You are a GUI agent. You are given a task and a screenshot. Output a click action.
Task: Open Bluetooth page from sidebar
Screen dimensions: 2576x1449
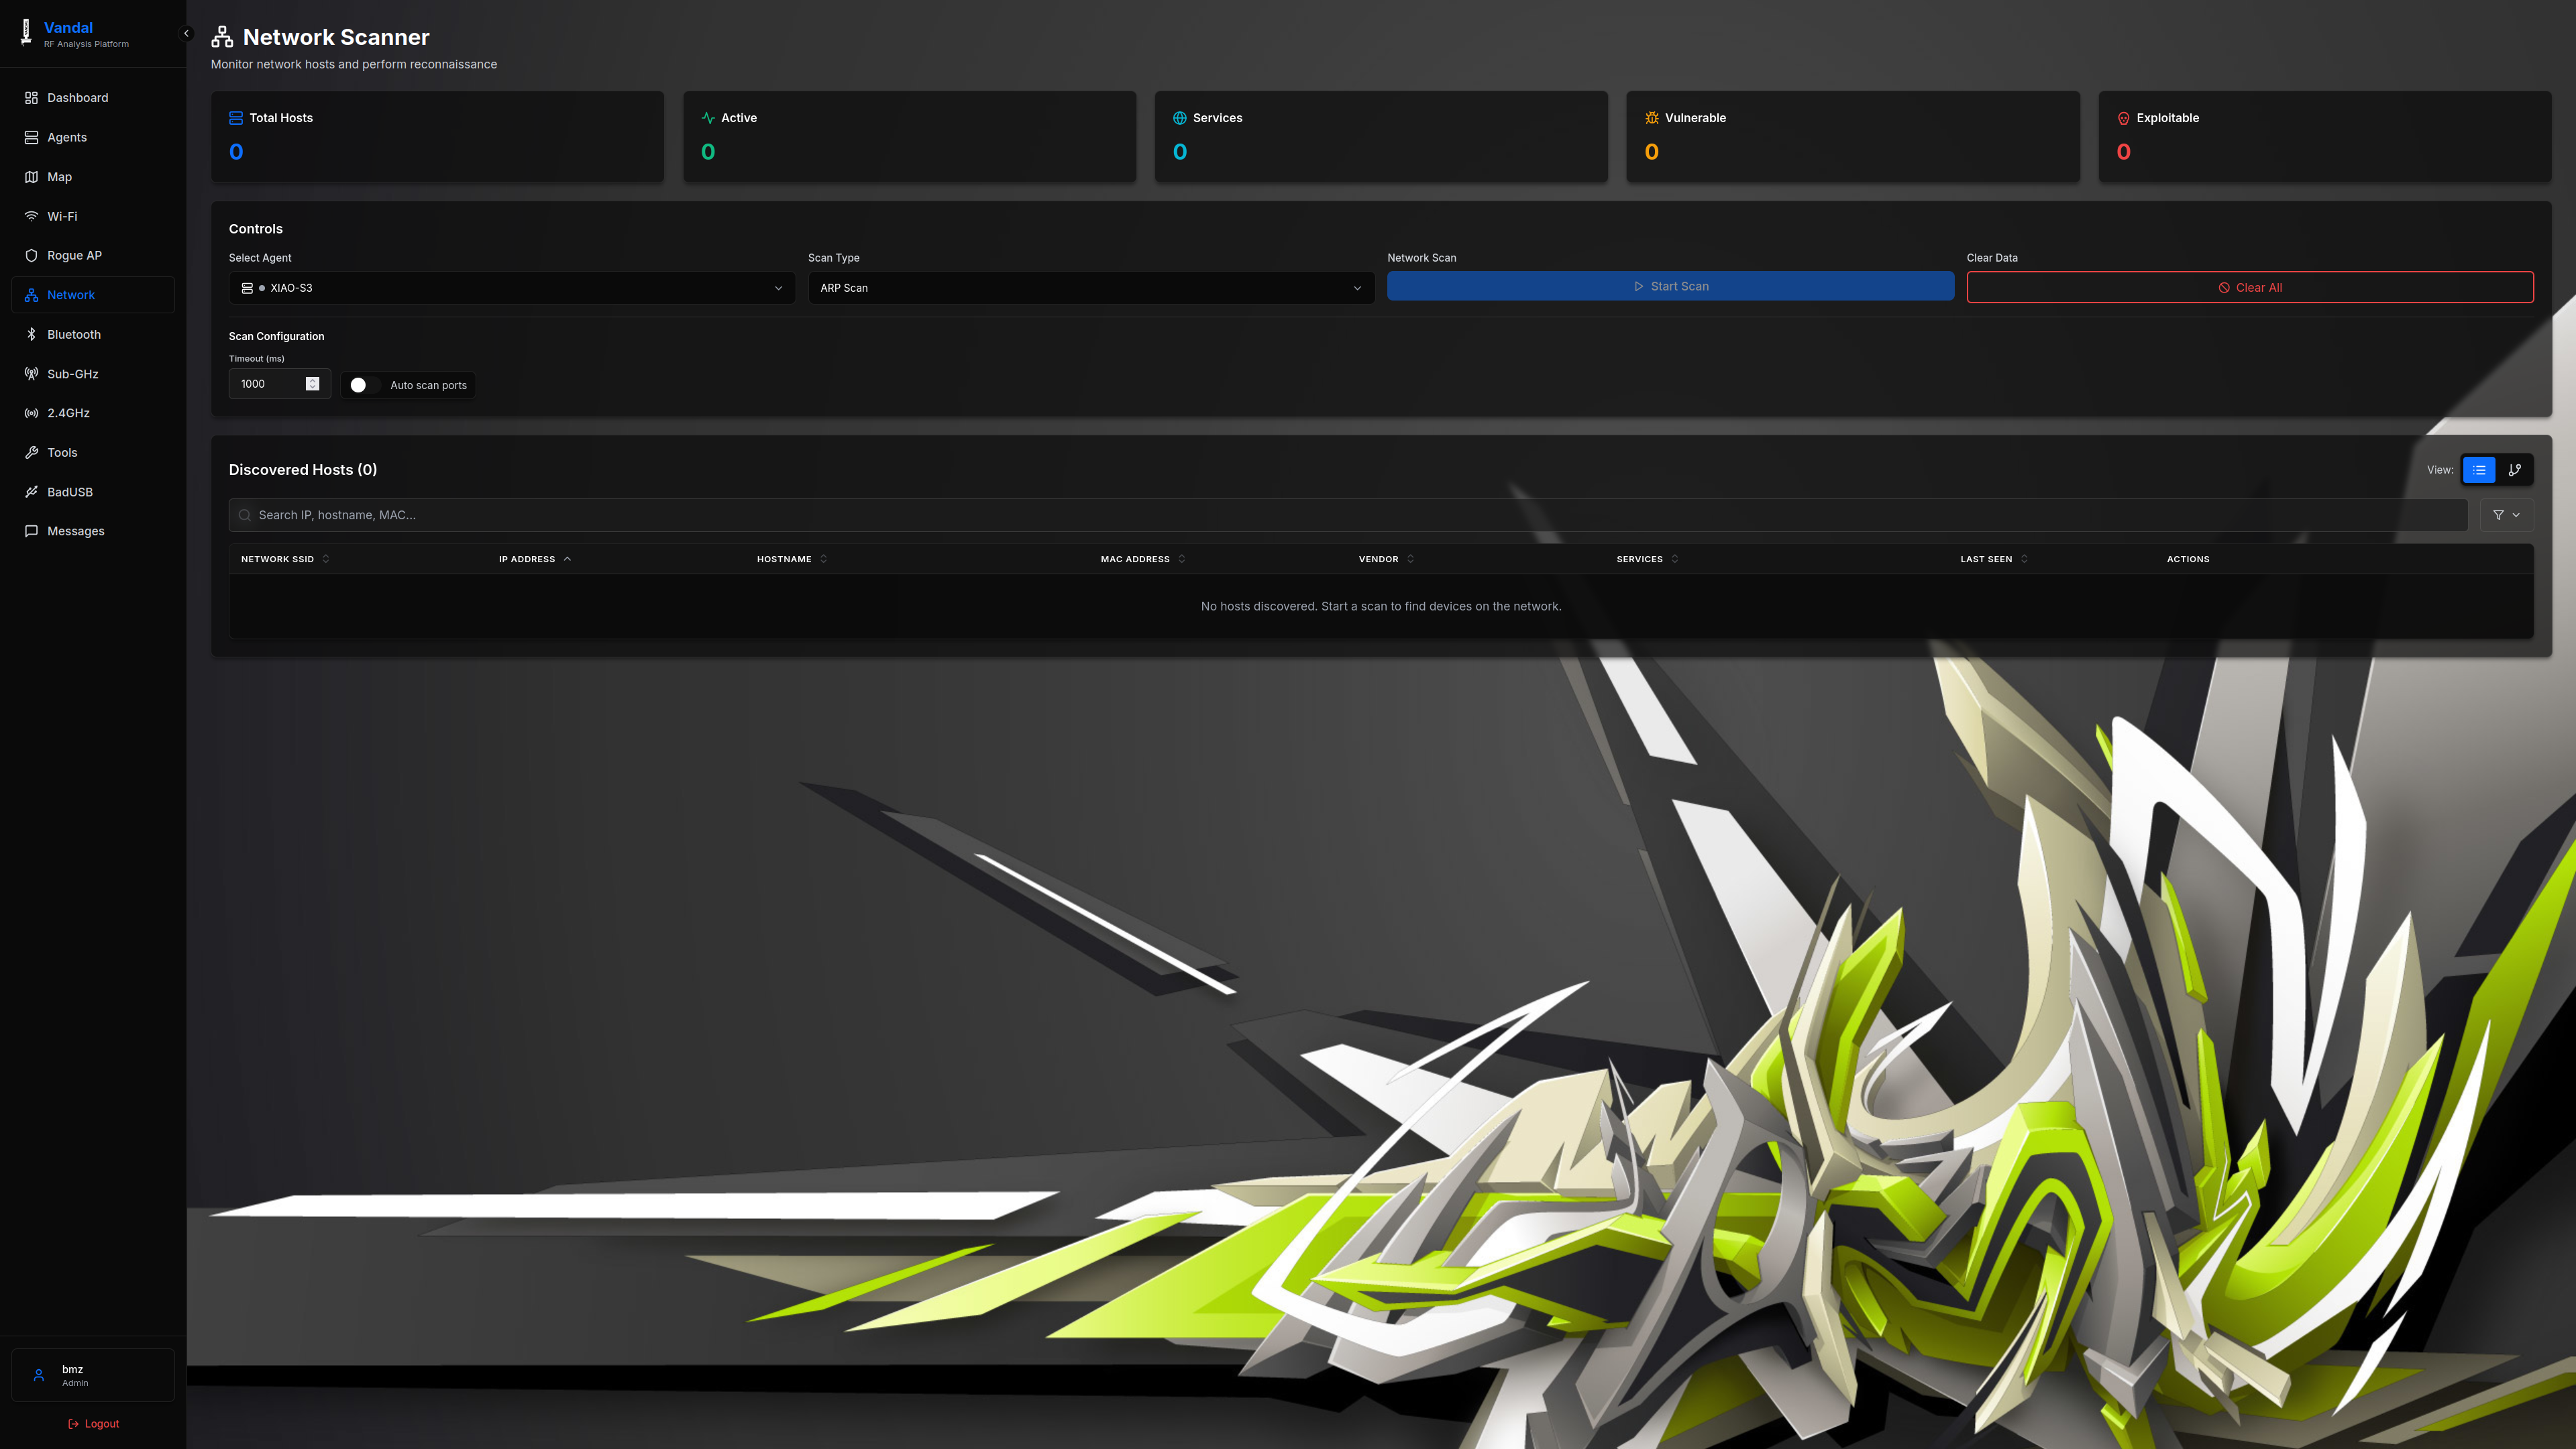pyautogui.click(x=74, y=334)
